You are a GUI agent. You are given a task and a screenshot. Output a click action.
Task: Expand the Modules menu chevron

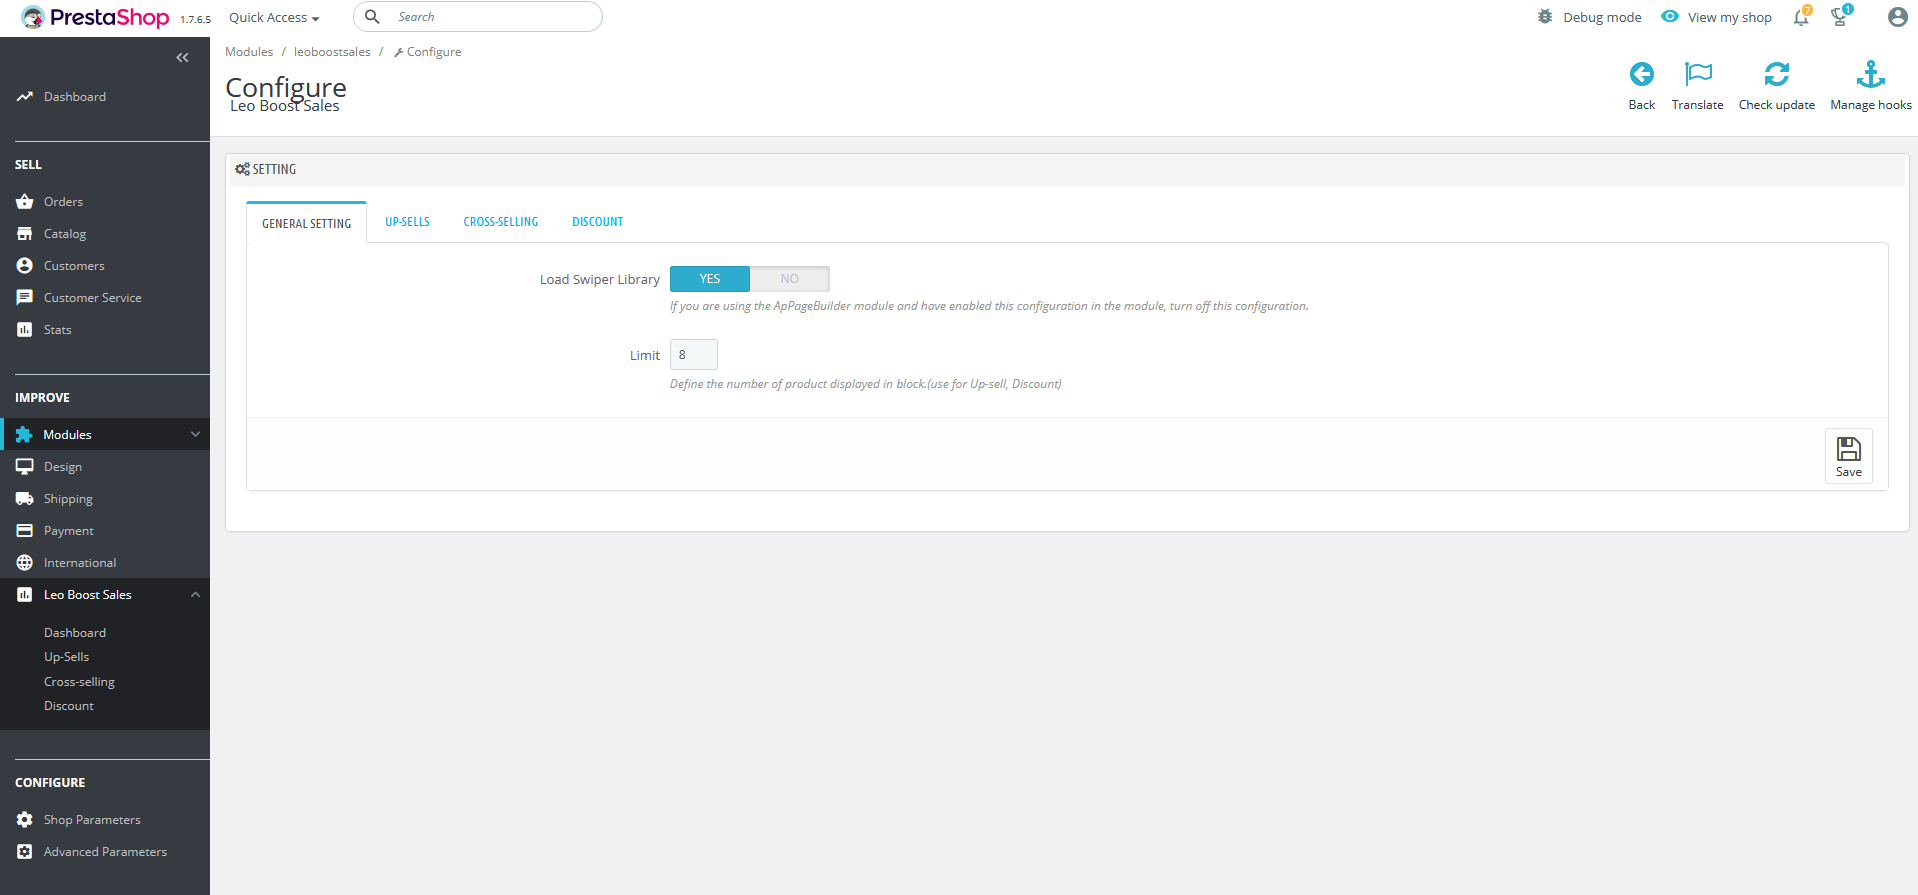click(x=196, y=435)
